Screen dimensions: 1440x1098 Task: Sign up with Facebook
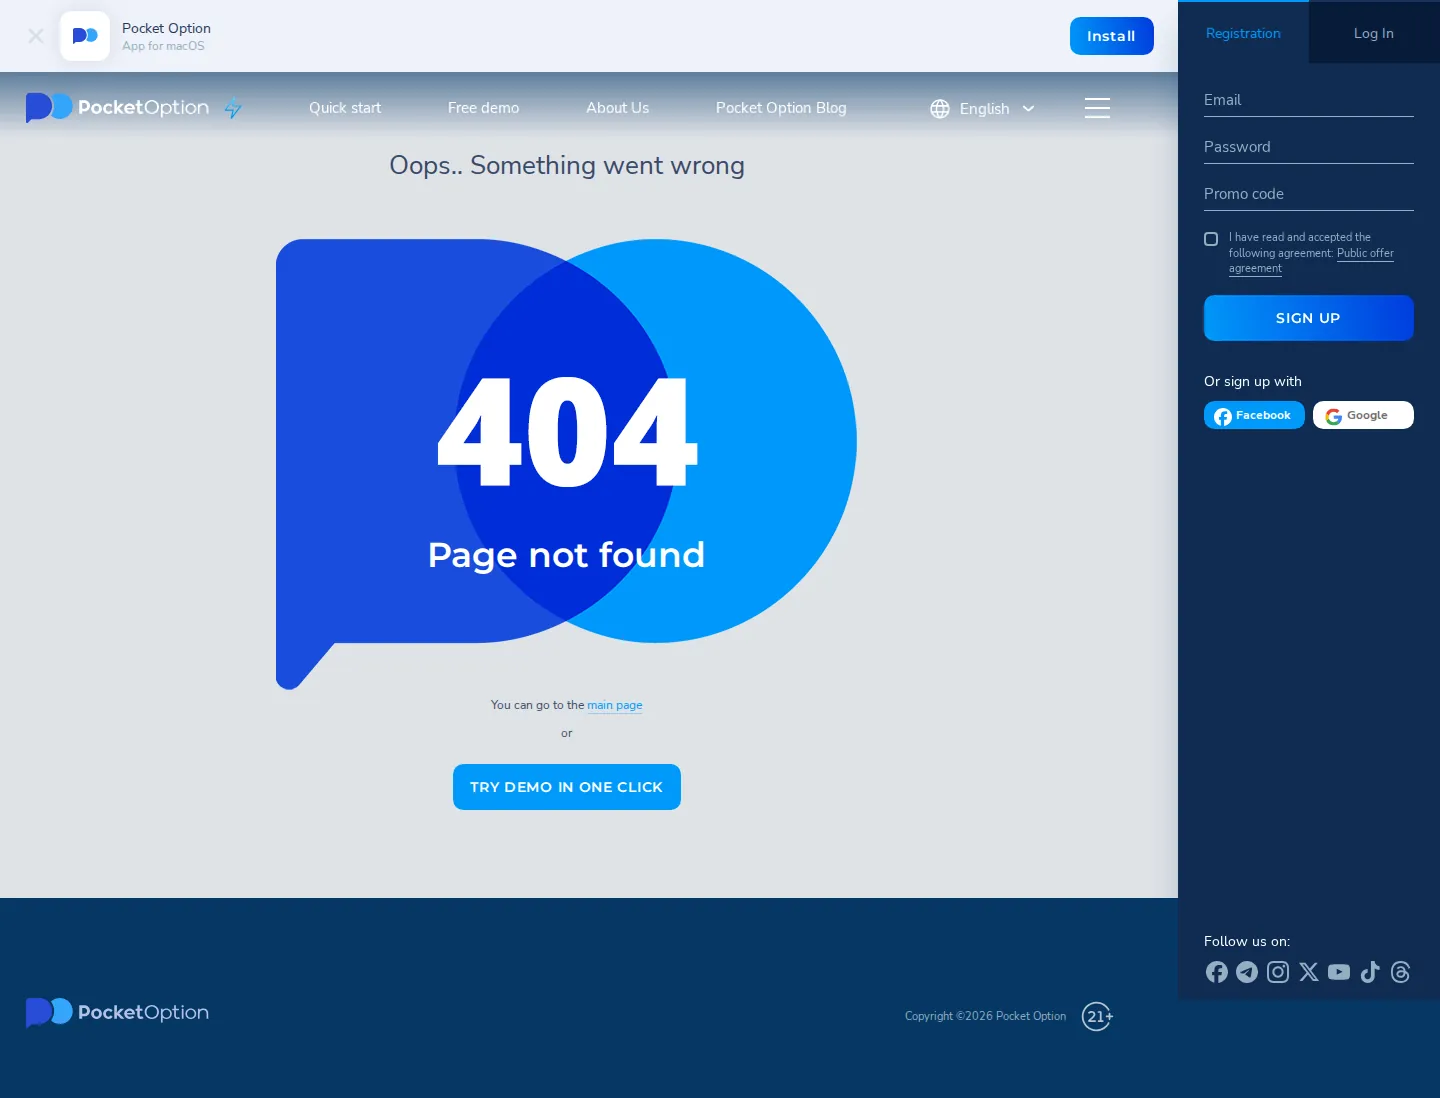tap(1254, 415)
